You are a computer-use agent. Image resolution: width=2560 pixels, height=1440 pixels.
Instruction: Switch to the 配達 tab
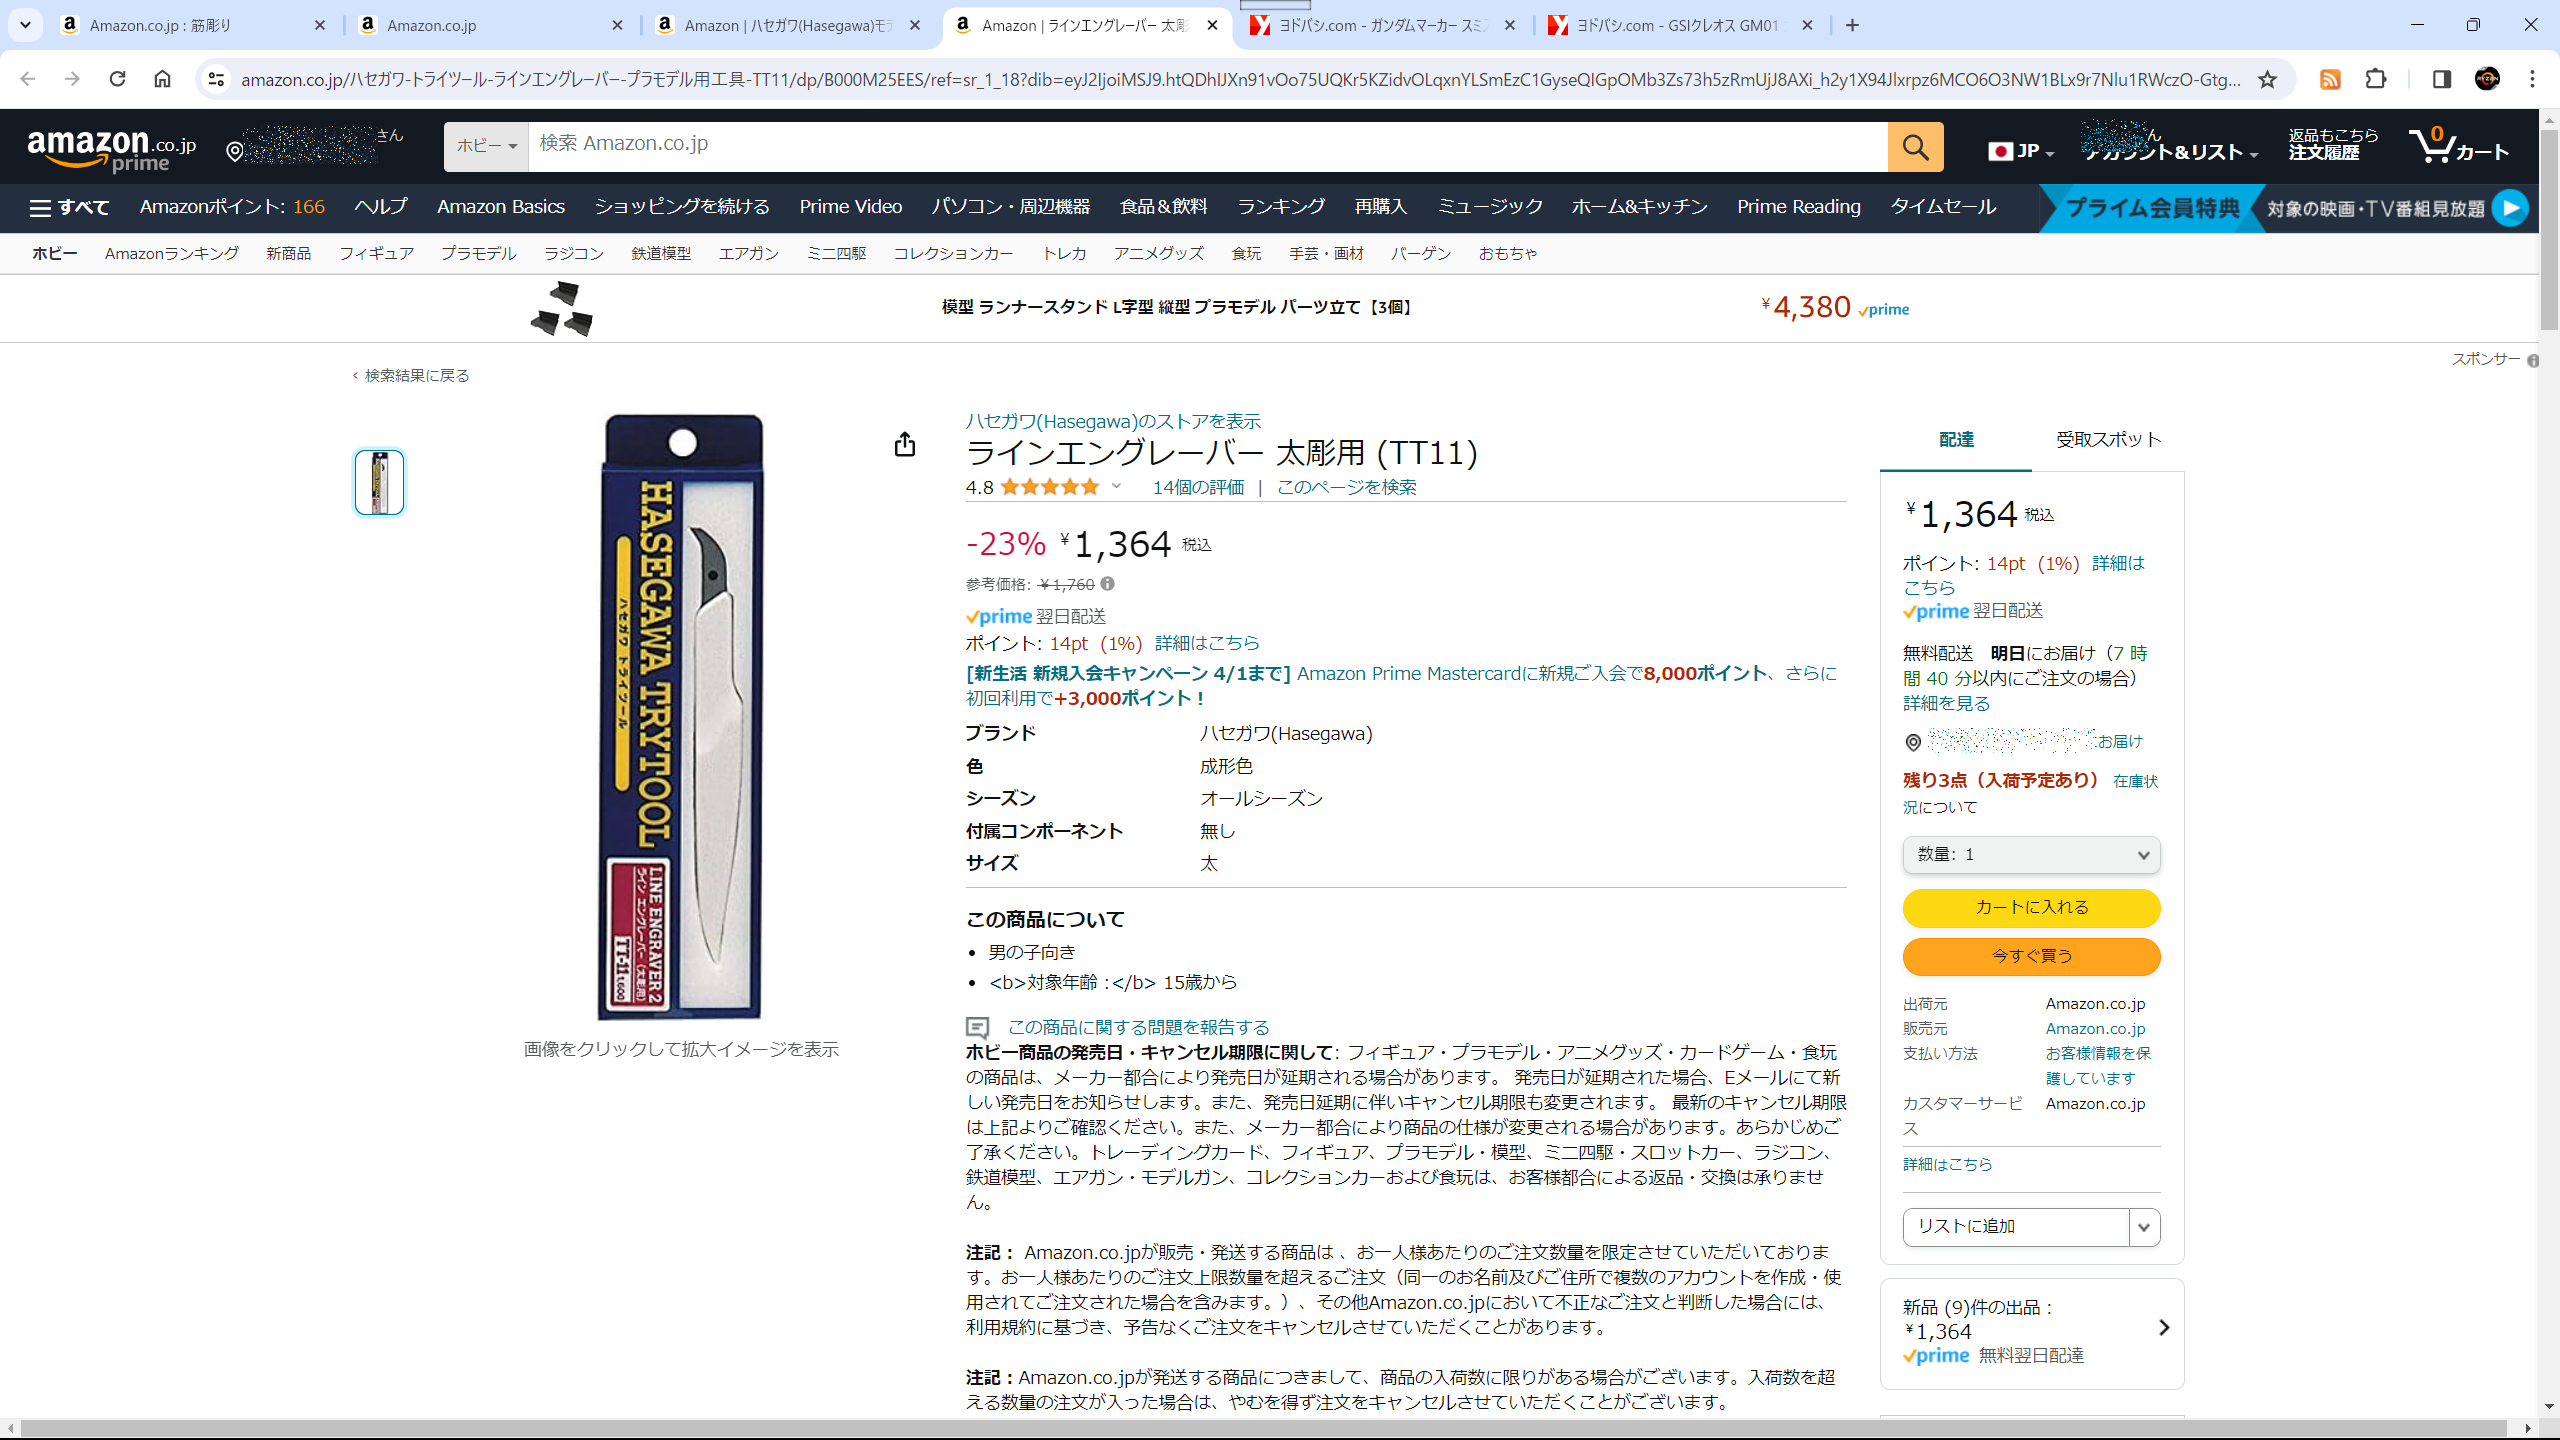pyautogui.click(x=1956, y=439)
